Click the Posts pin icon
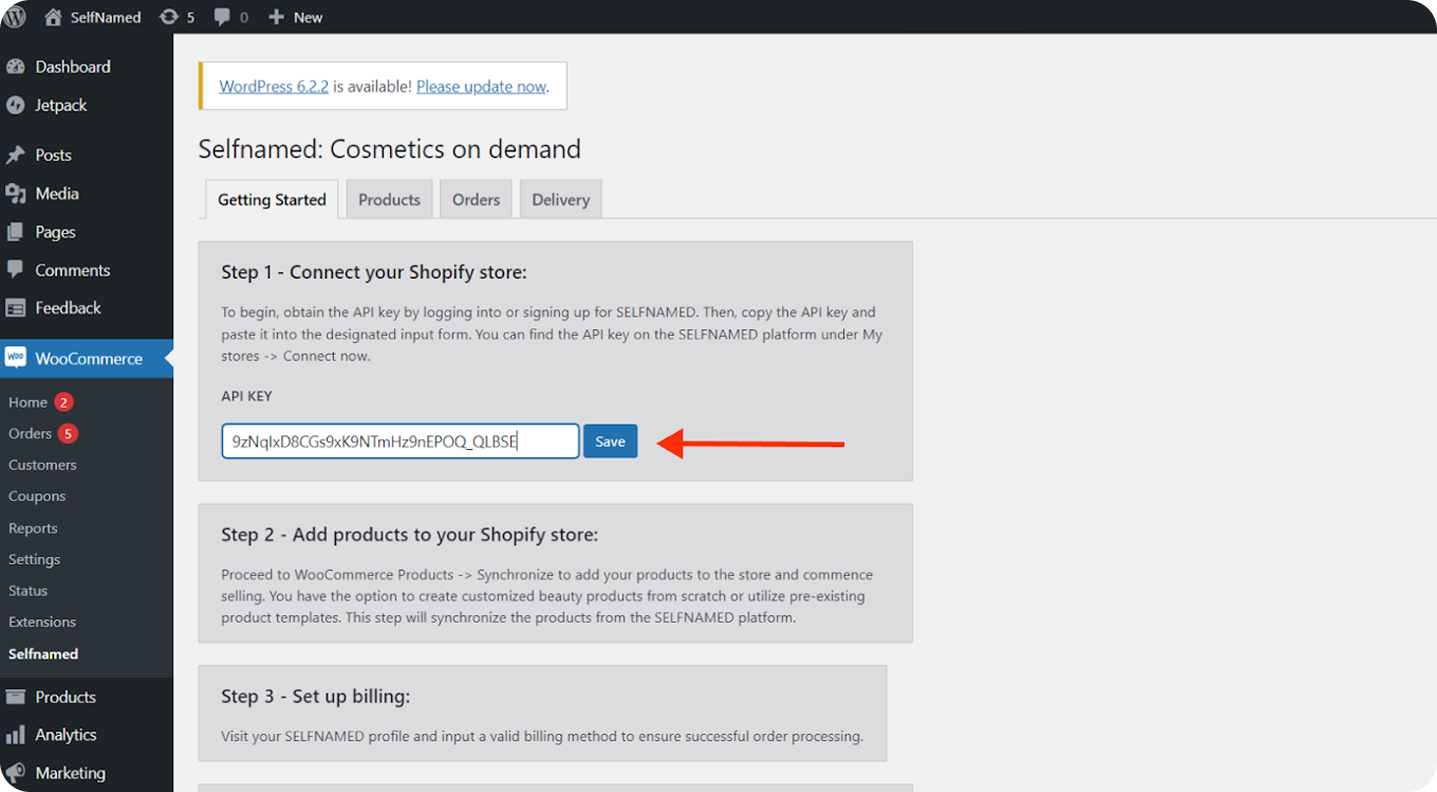Image resolution: width=1437 pixels, height=792 pixels. (x=15, y=155)
